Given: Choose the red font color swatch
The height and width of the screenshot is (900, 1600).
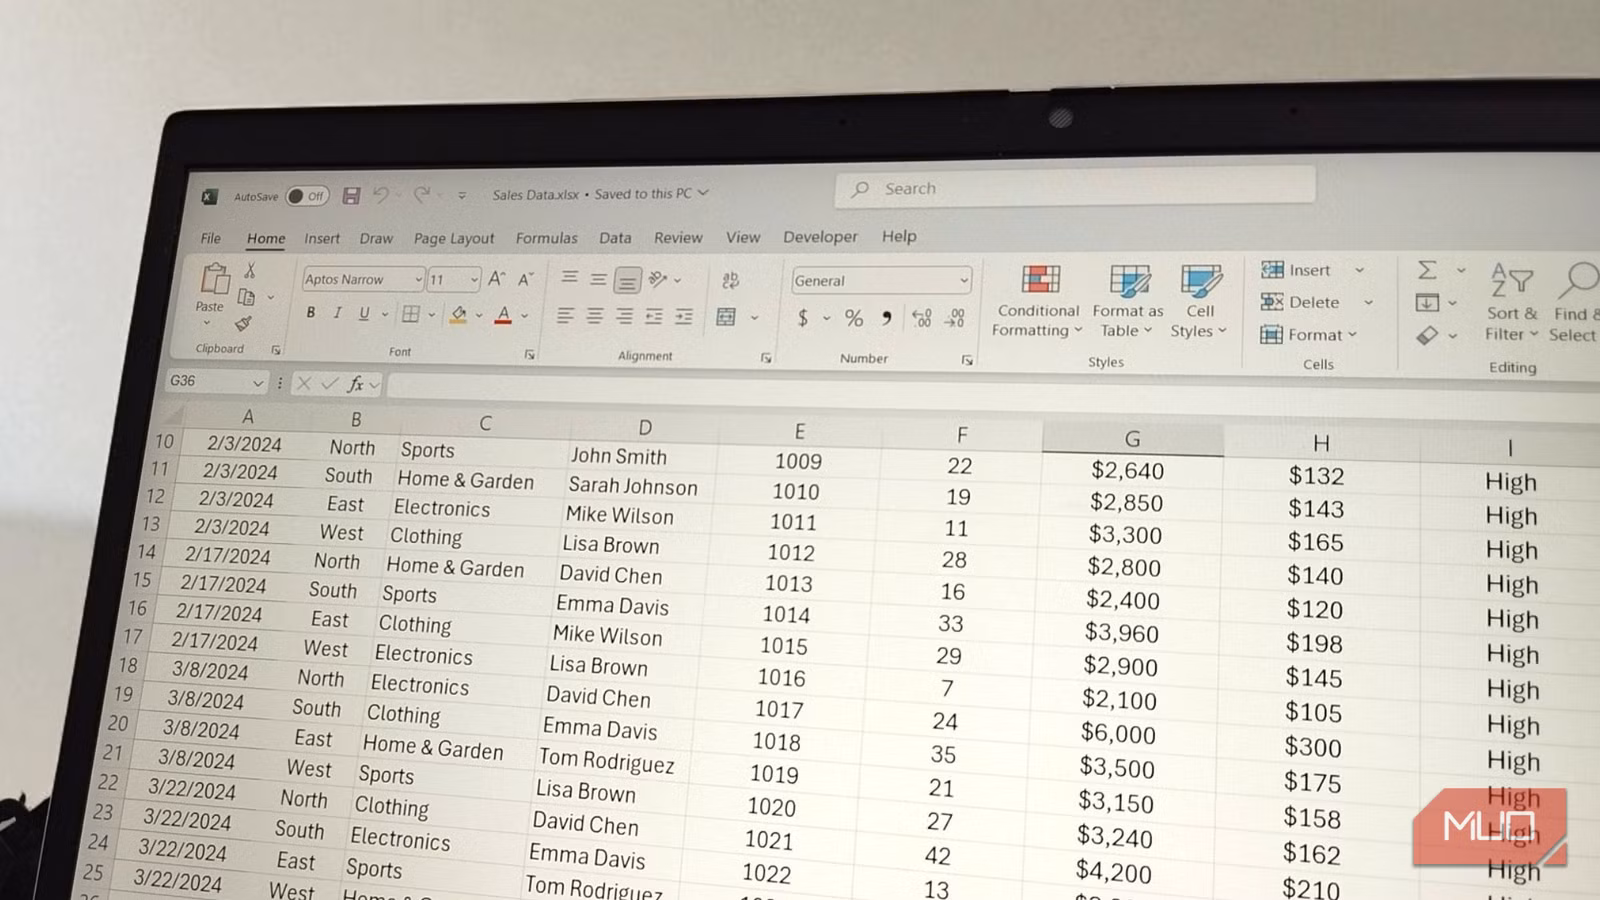Looking at the screenshot, I should click(x=503, y=316).
